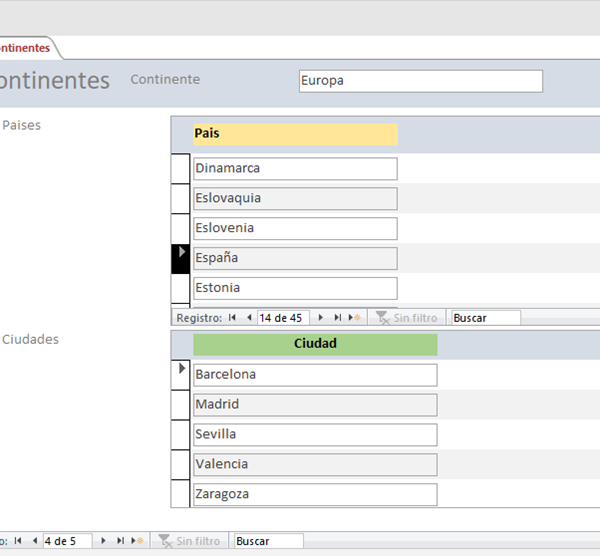The height and width of the screenshot is (556, 600).
Task: Click the Madrid city field
Action: click(x=315, y=405)
